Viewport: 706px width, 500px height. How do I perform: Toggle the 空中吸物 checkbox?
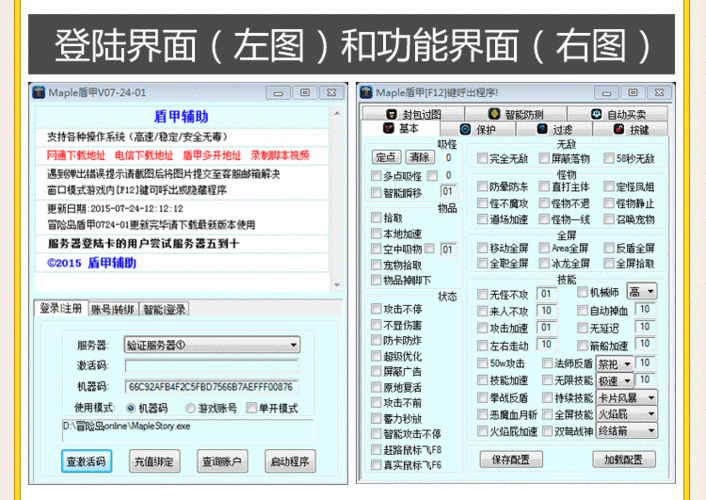pos(376,249)
